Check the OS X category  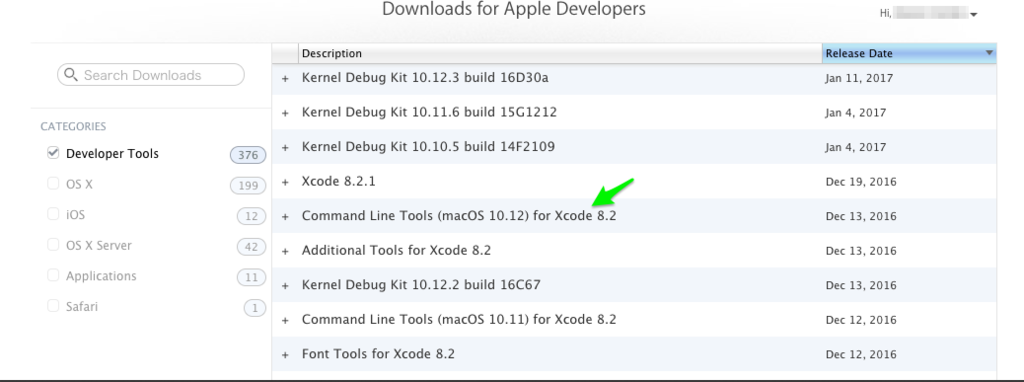pos(54,183)
